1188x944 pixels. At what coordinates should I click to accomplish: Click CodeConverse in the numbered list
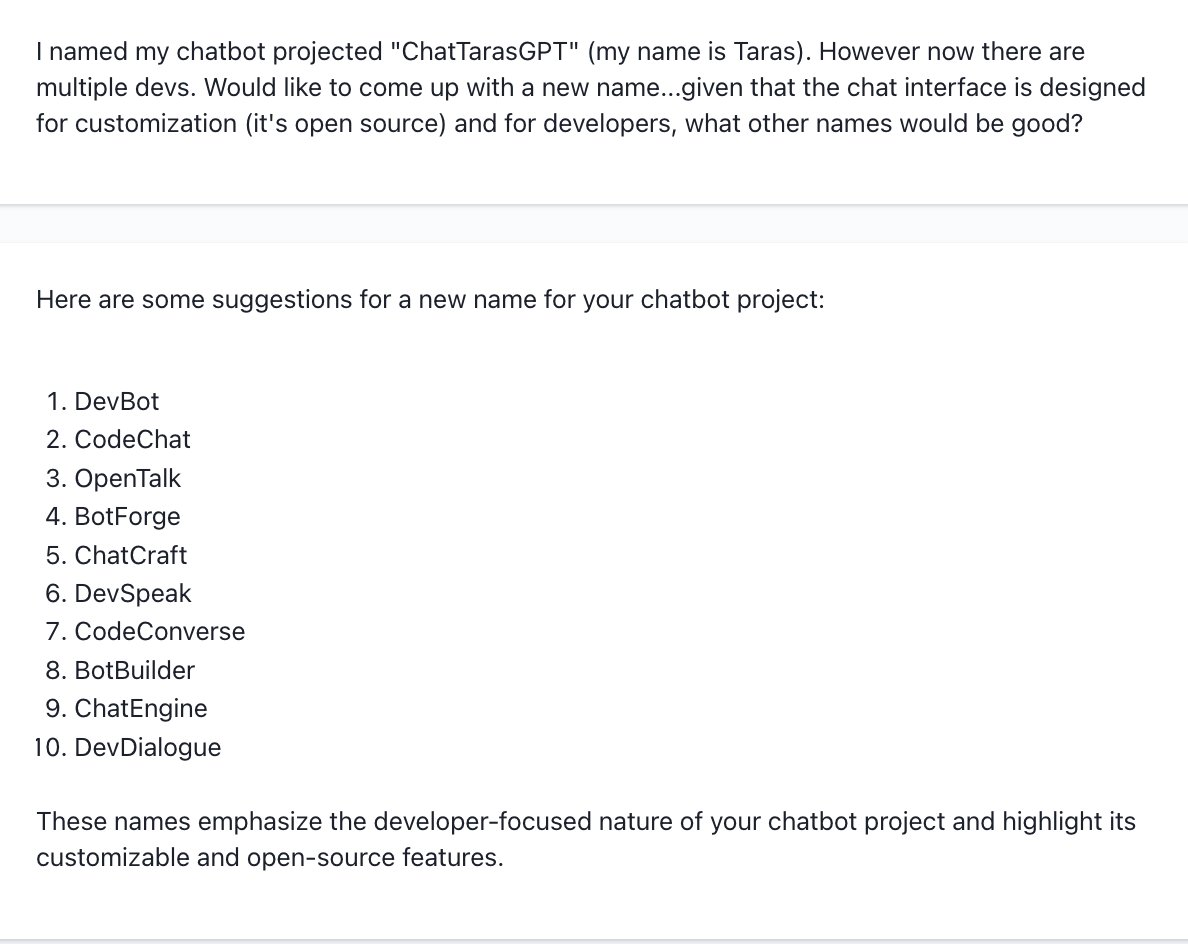[x=159, y=632]
